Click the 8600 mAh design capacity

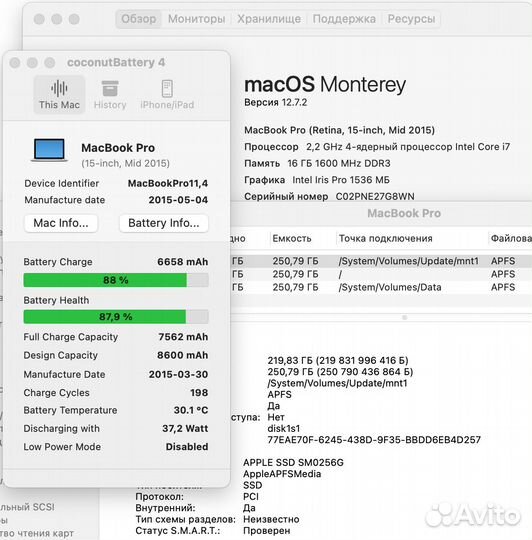click(x=182, y=355)
